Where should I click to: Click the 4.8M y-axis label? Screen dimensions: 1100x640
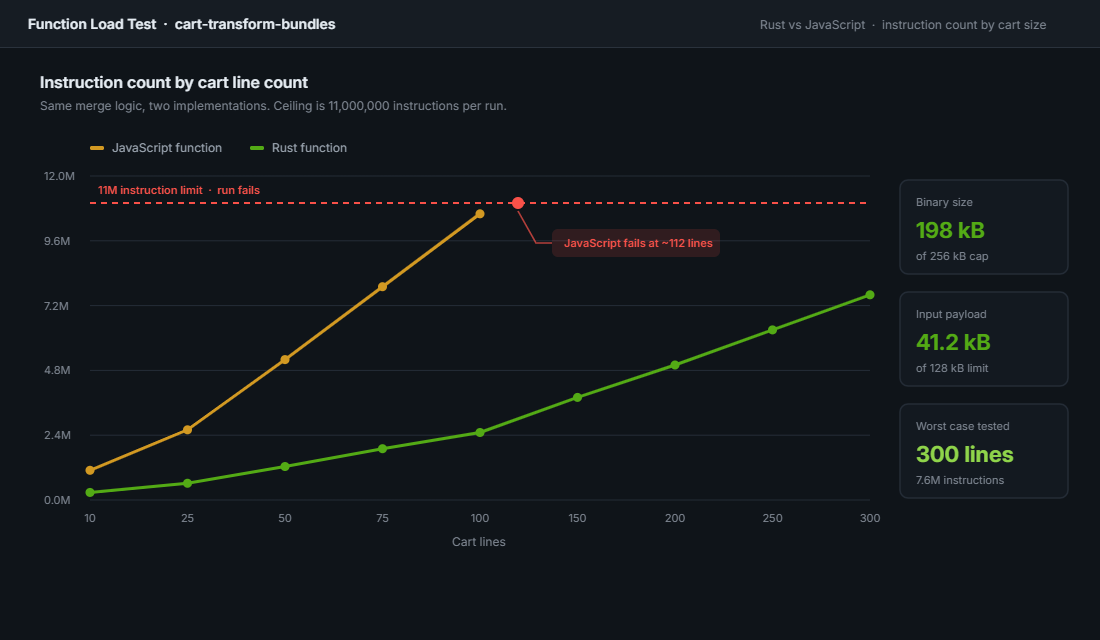point(58,371)
